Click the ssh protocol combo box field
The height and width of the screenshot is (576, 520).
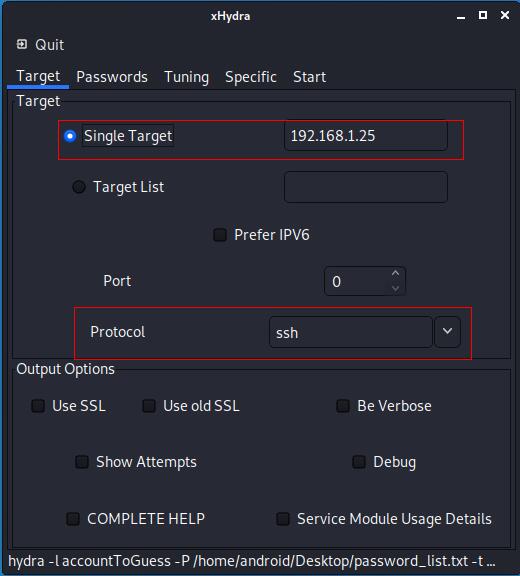[351, 332]
